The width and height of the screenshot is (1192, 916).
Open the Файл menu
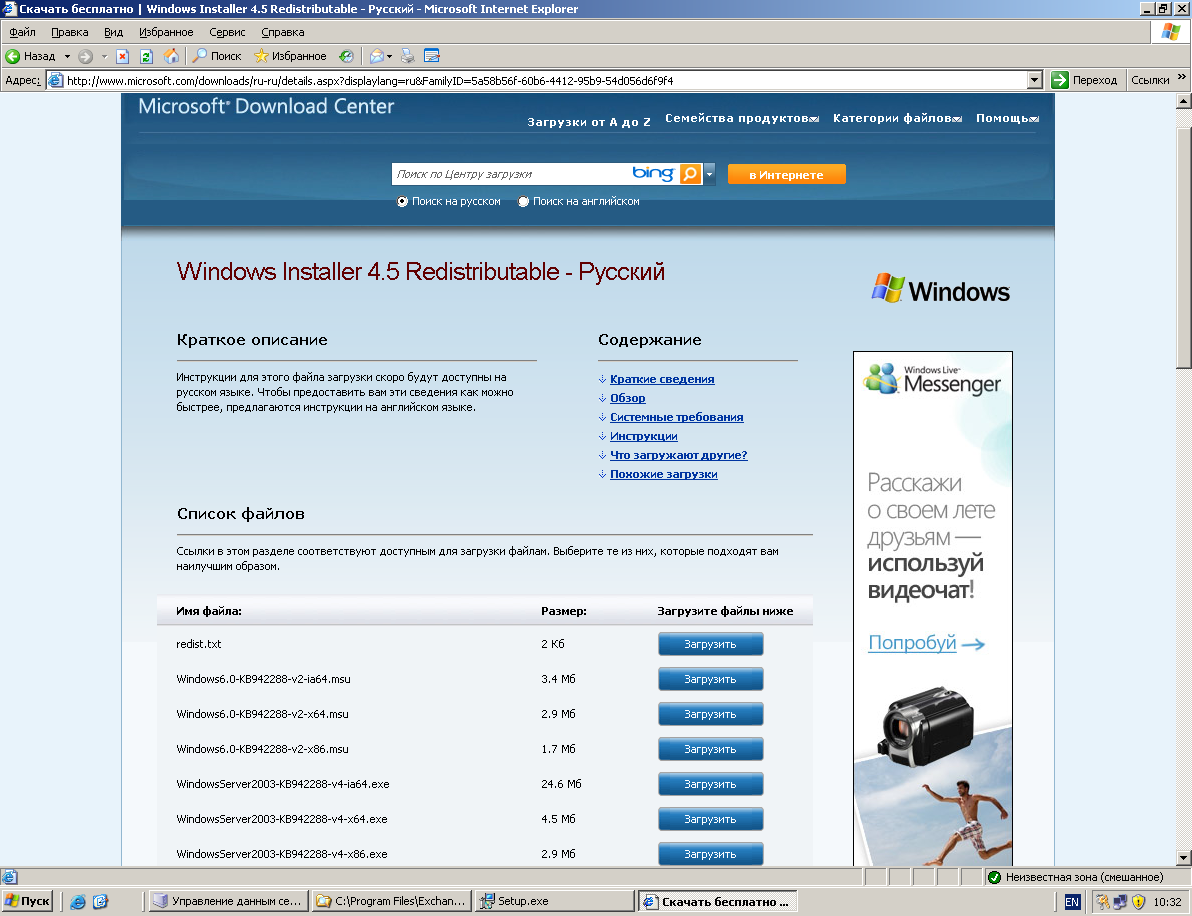click(x=22, y=32)
